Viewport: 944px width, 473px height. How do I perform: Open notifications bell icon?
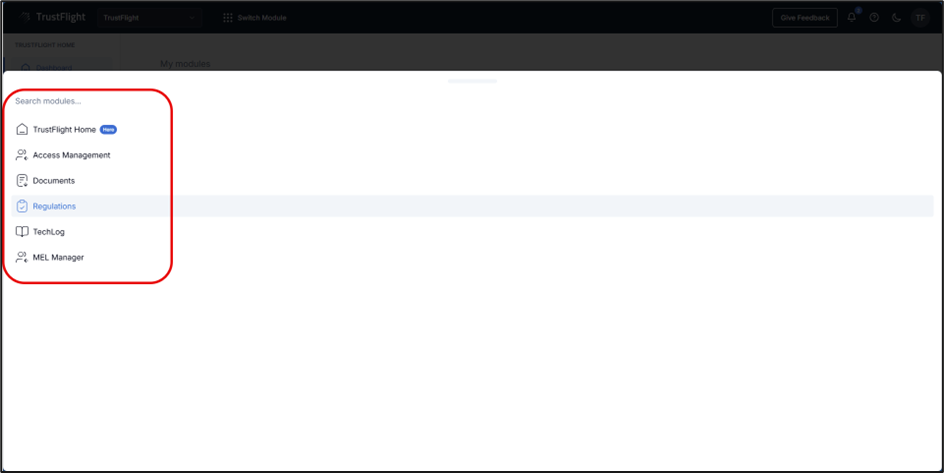852,17
